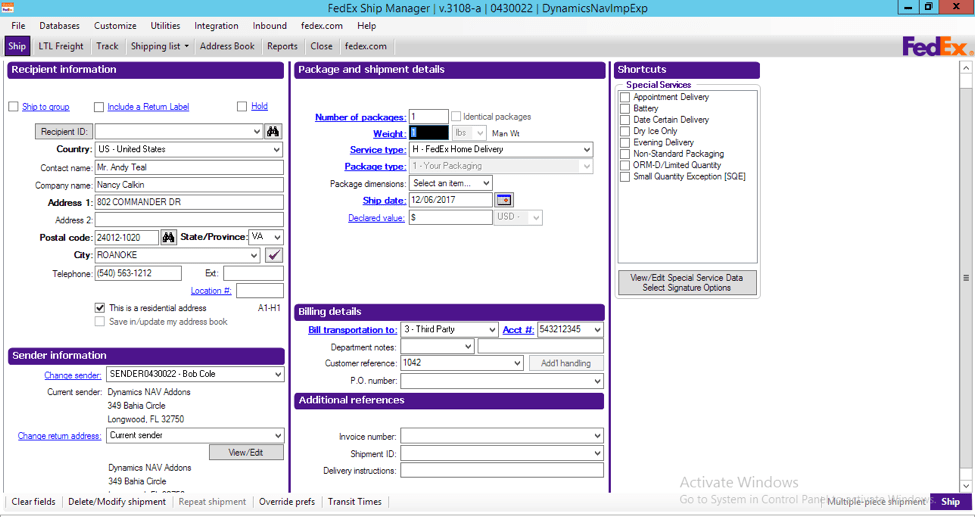Open the ship date calendar icon

504,200
